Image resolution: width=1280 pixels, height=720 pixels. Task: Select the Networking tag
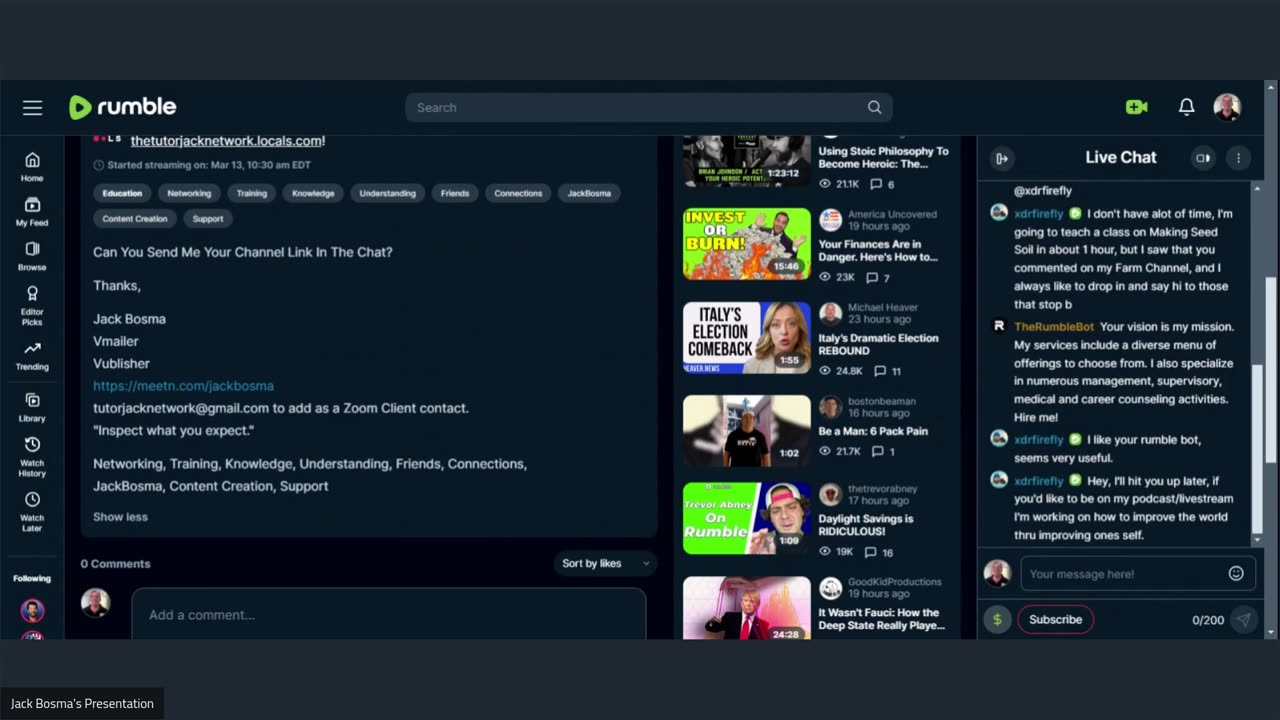[x=189, y=193]
